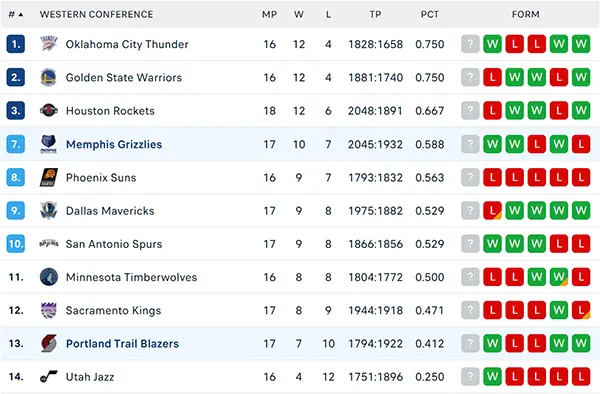Screen dimensions: 600x394
Task: Click the Houston Rockets logo icon
Action: pyautogui.click(x=49, y=111)
